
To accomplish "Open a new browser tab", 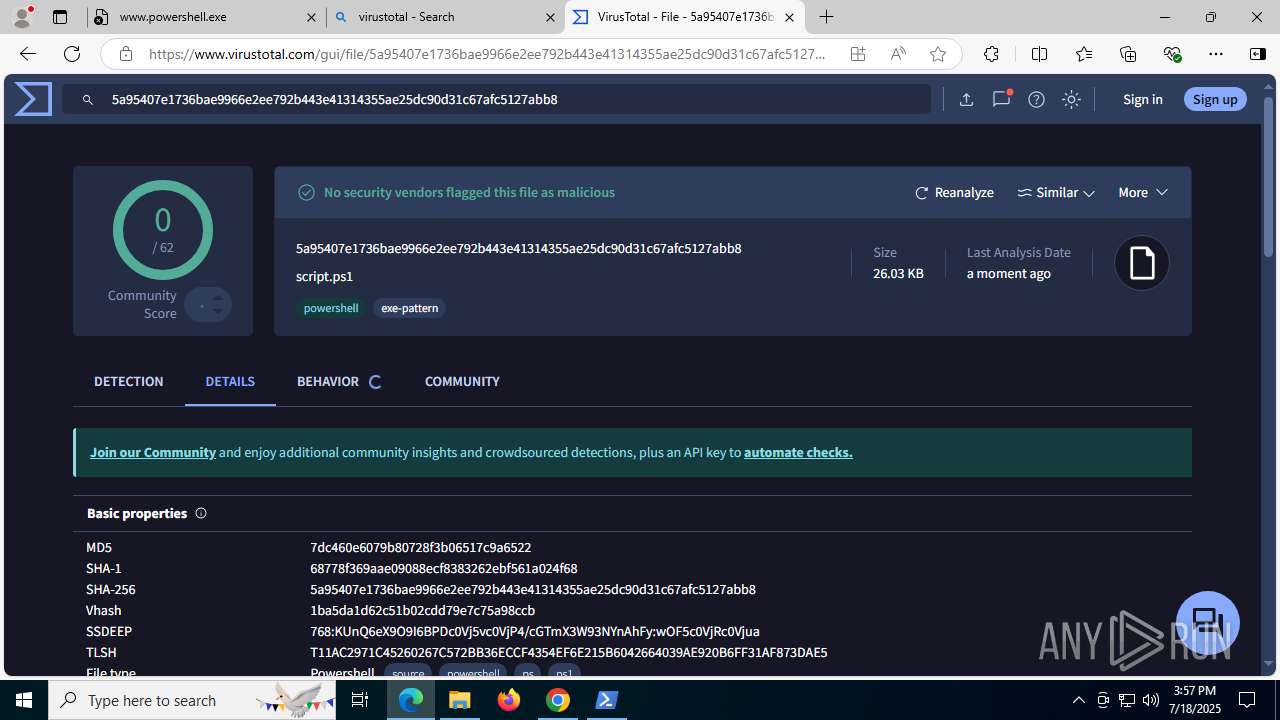I will tap(826, 17).
